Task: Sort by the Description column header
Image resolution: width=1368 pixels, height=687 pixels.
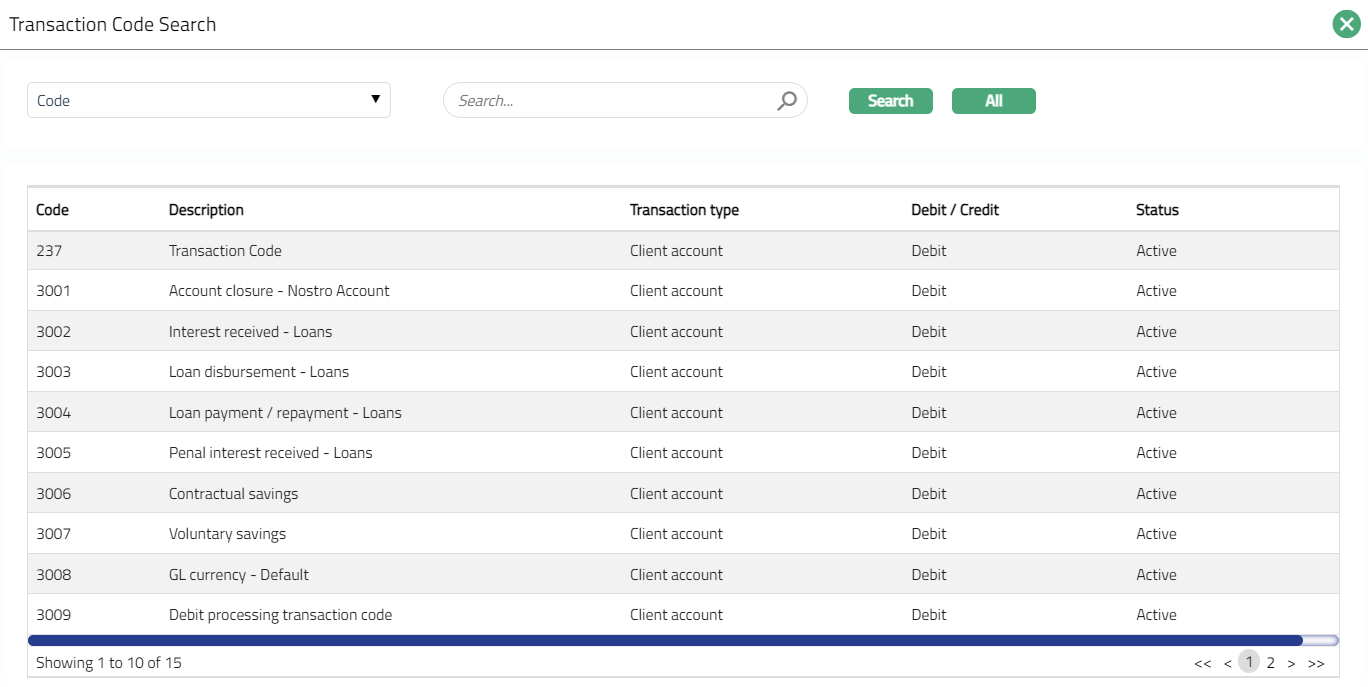Action: click(x=206, y=210)
